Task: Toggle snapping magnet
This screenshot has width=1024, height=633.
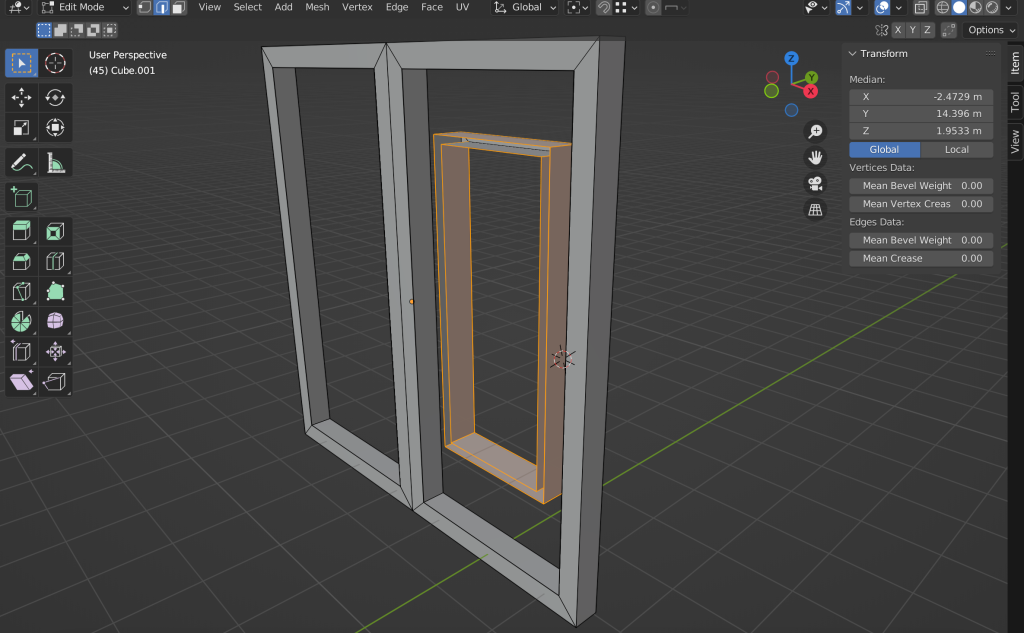Action: click(604, 8)
